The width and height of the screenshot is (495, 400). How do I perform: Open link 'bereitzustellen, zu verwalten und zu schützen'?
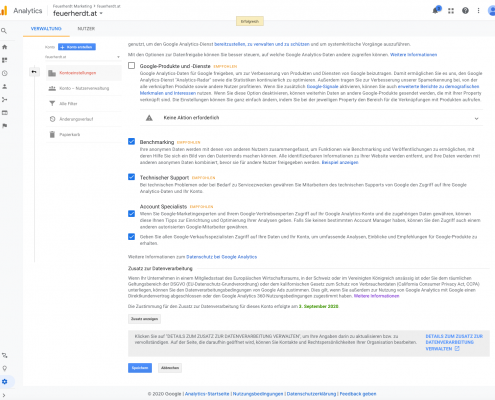262,44
